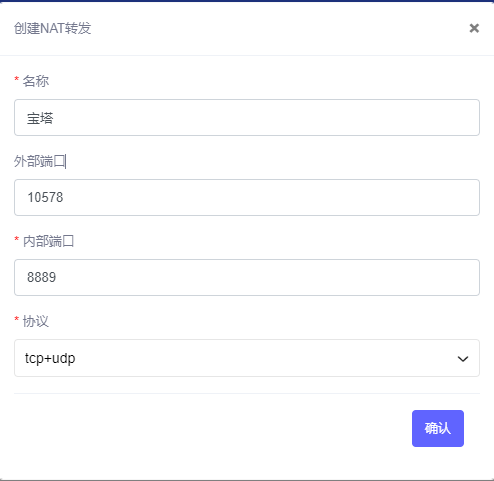Screen dimensions: 494x481
Task: Click the 内部端口 field label
Action: pos(48,241)
